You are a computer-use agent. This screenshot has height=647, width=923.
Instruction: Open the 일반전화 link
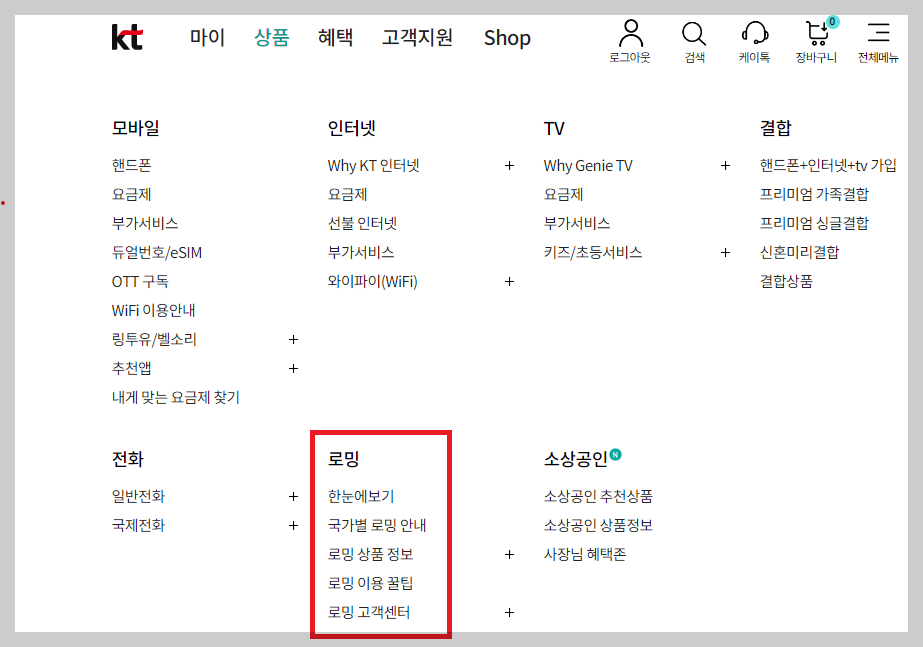pos(138,496)
